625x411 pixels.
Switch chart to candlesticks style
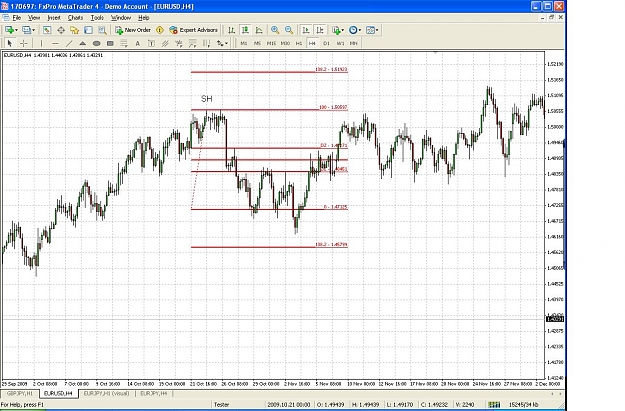[x=245, y=30]
